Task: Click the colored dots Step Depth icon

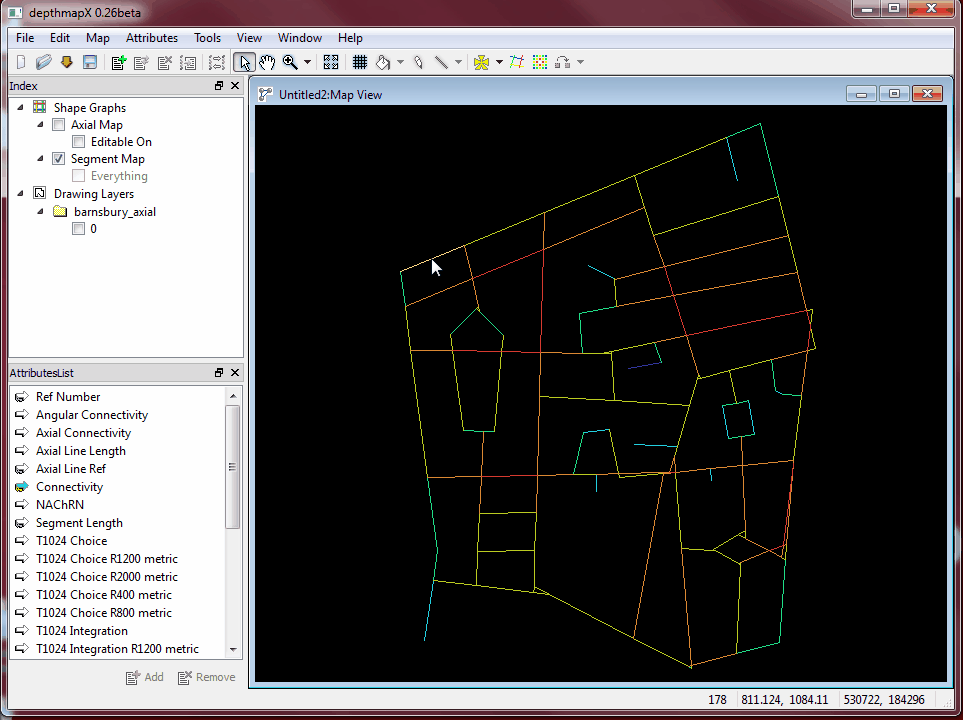Action: coord(540,62)
